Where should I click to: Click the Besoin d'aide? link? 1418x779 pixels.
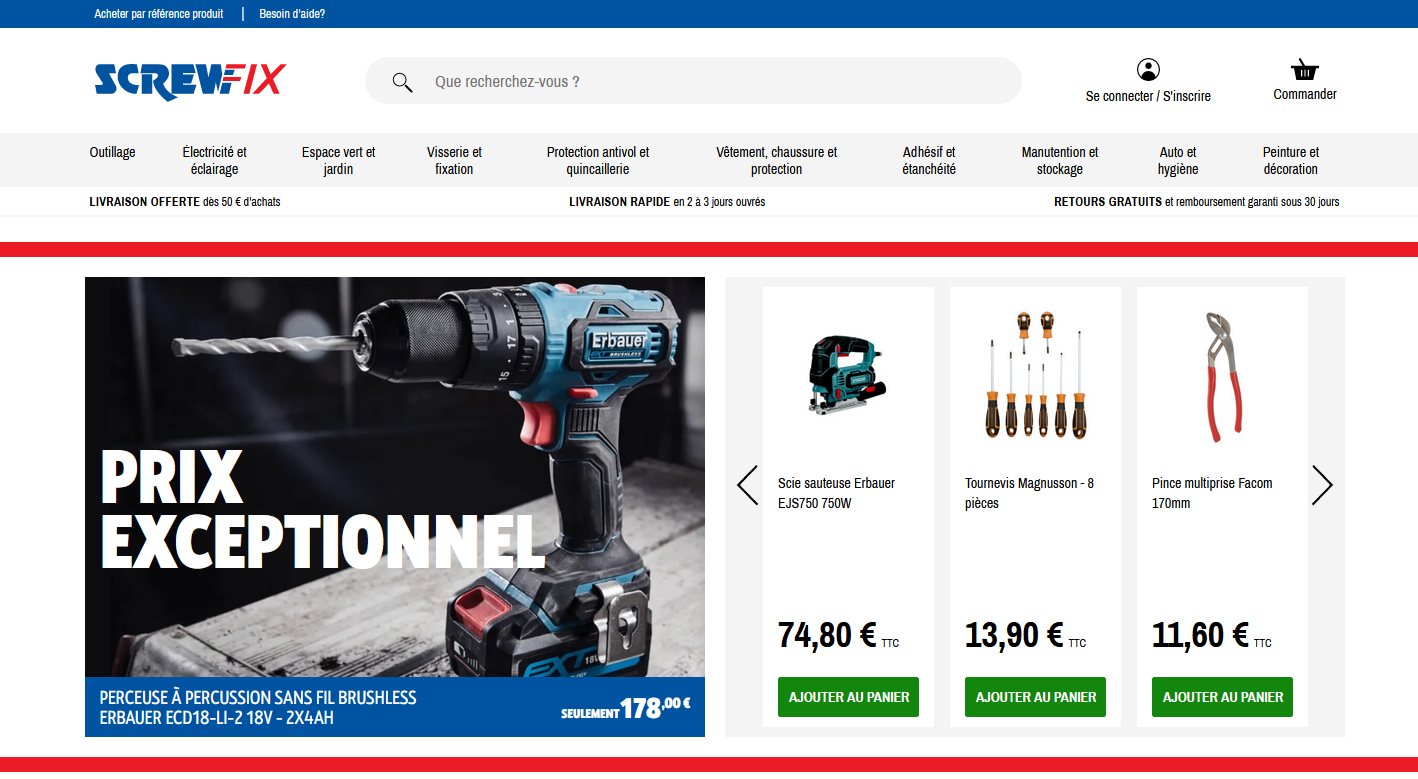coord(291,14)
